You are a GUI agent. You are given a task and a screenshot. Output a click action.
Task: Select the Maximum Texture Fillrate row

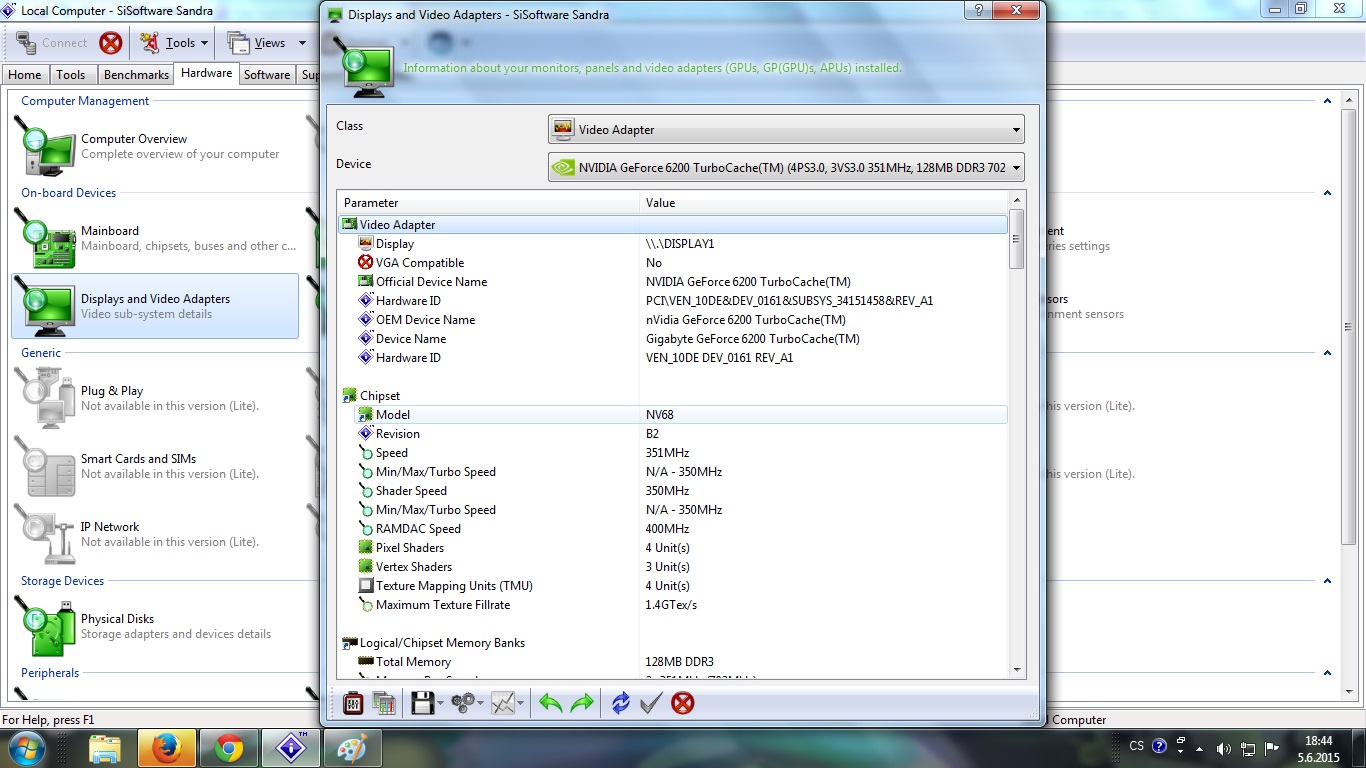673,605
